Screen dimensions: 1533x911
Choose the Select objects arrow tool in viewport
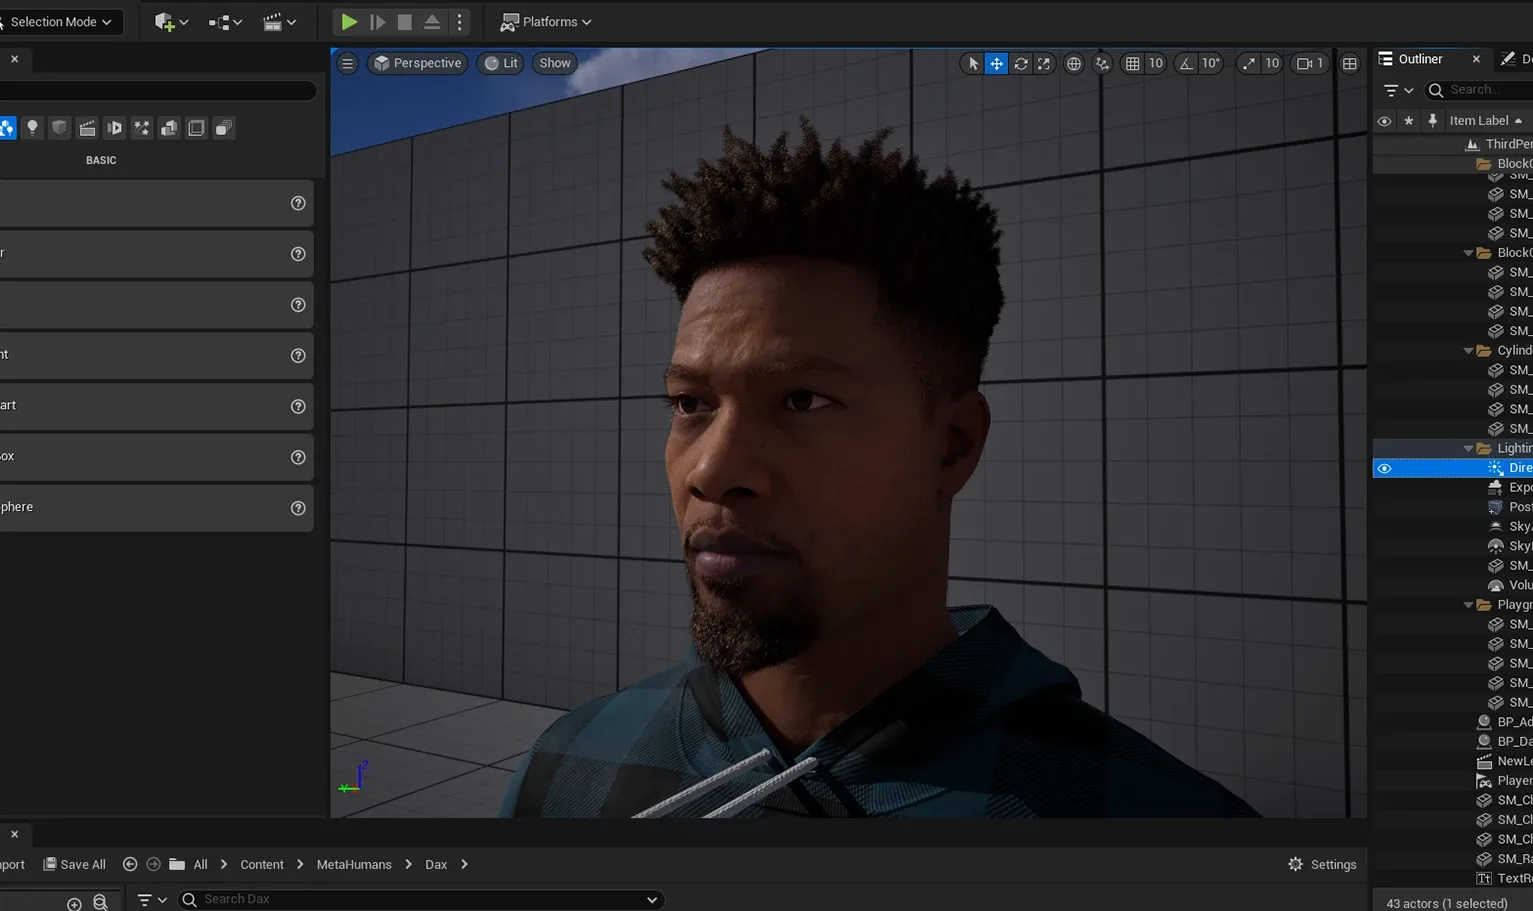[x=973, y=63]
